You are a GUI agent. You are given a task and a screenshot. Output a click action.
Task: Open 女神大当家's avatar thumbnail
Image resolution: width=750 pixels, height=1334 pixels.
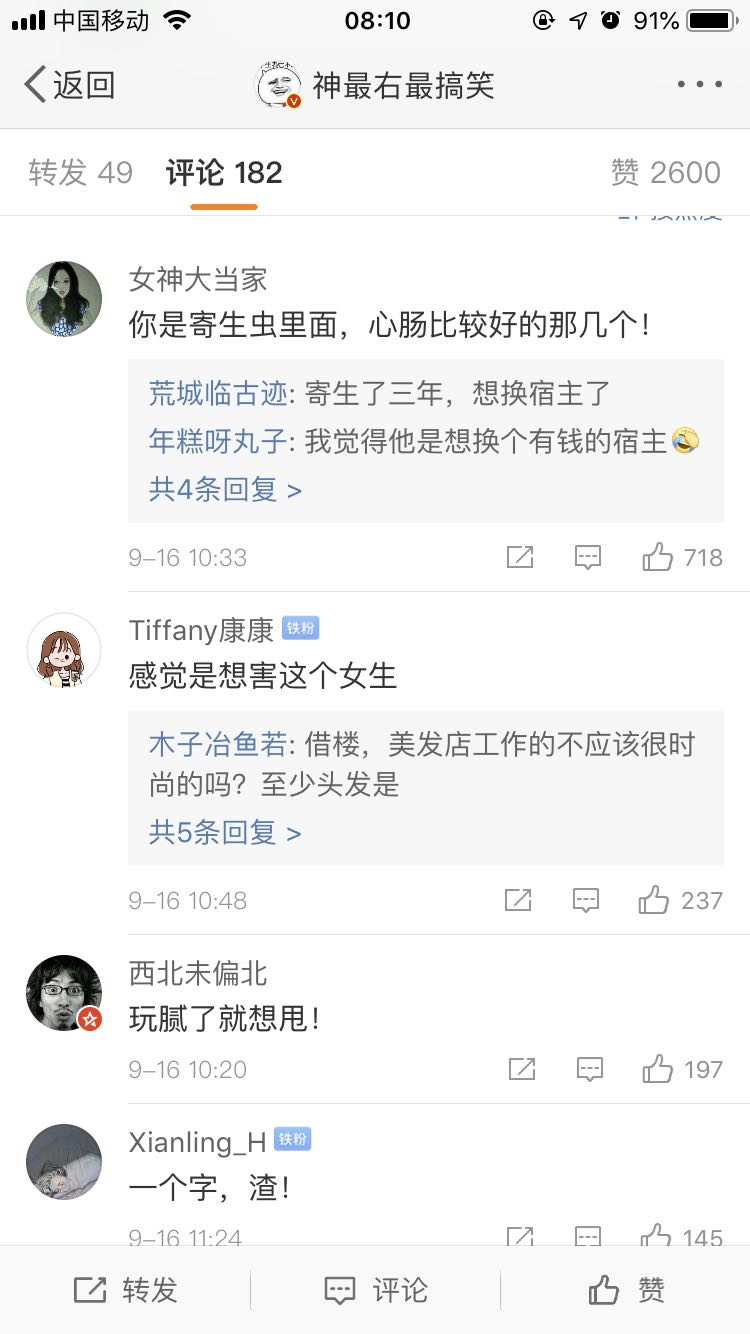(x=64, y=299)
